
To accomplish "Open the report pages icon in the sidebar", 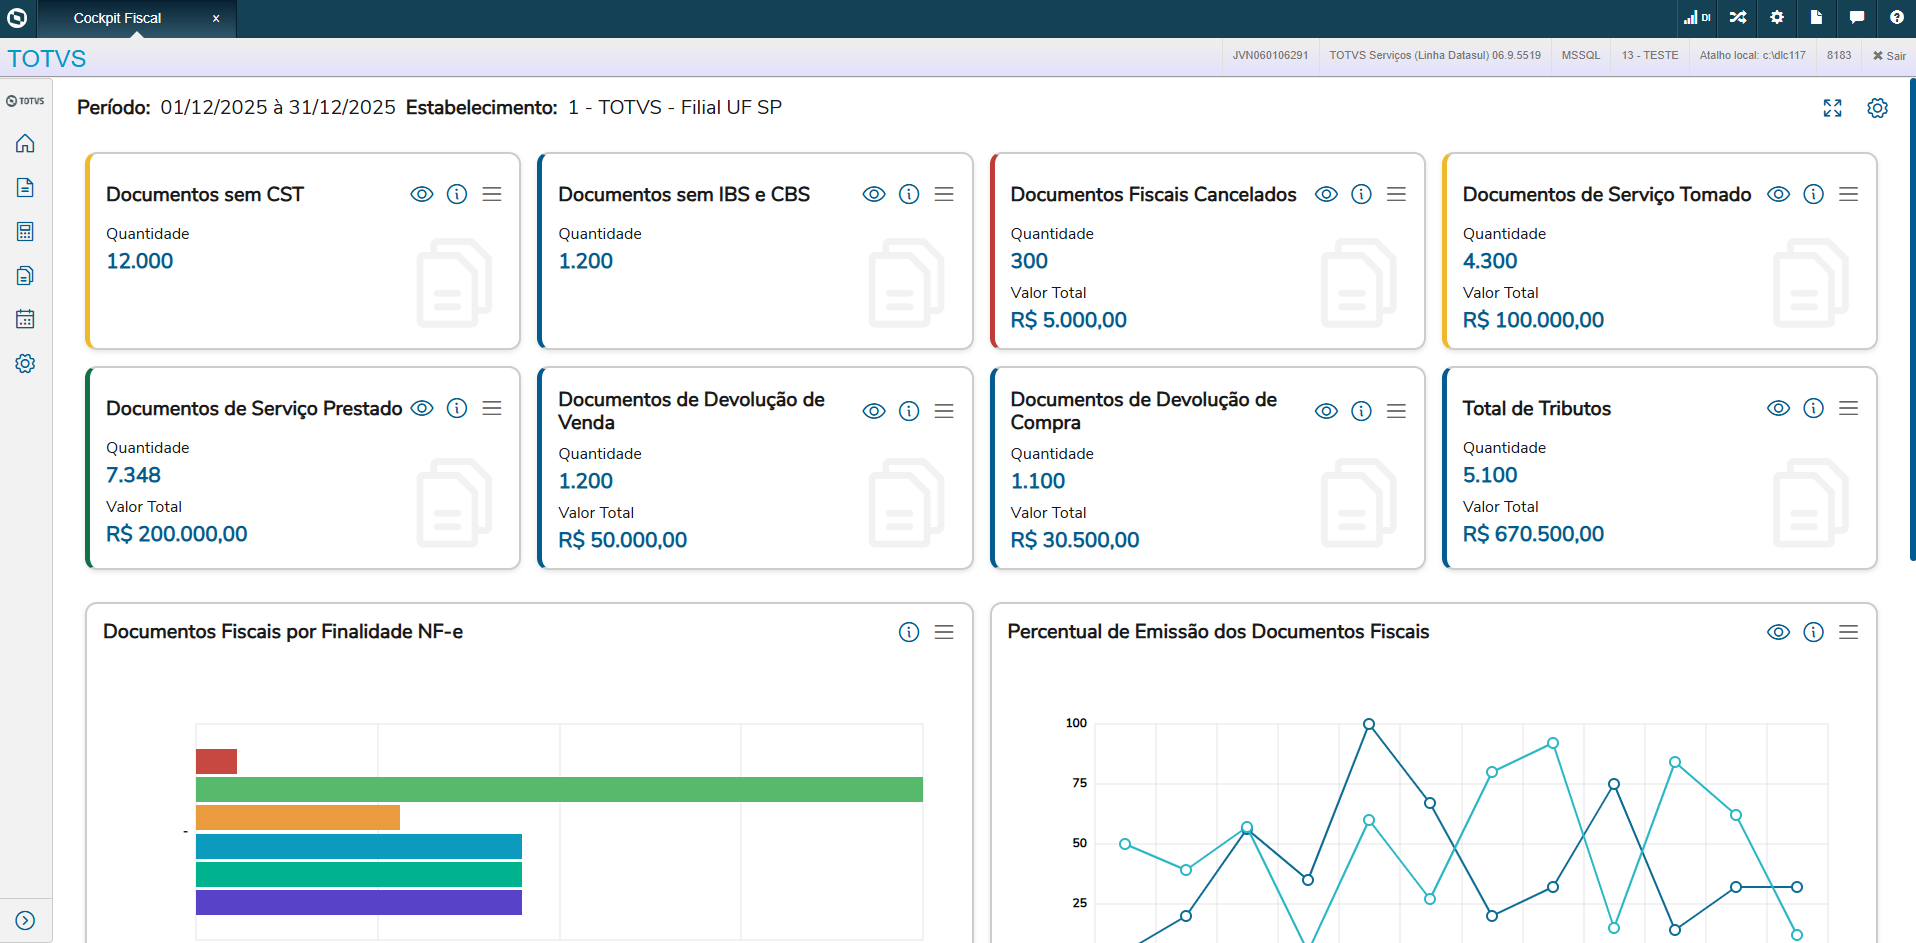I will tap(25, 276).
